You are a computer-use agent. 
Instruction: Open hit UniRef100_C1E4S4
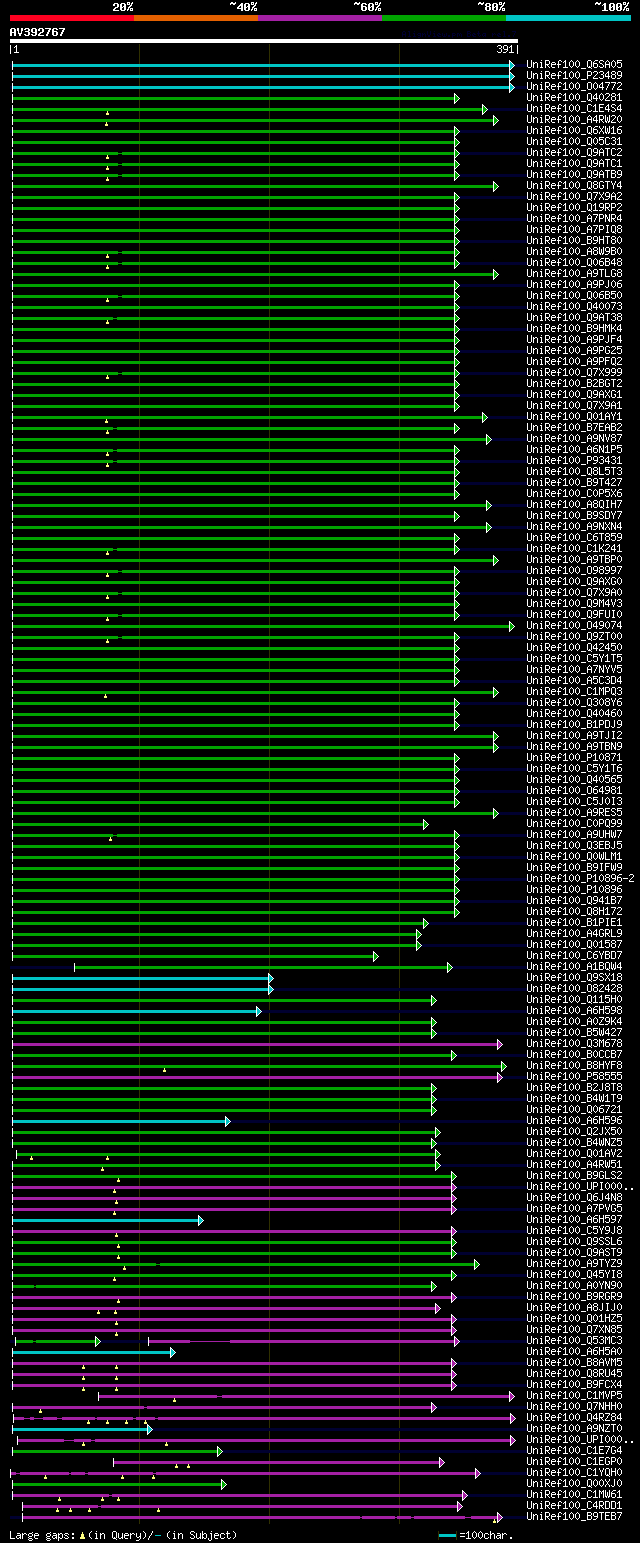574,108
